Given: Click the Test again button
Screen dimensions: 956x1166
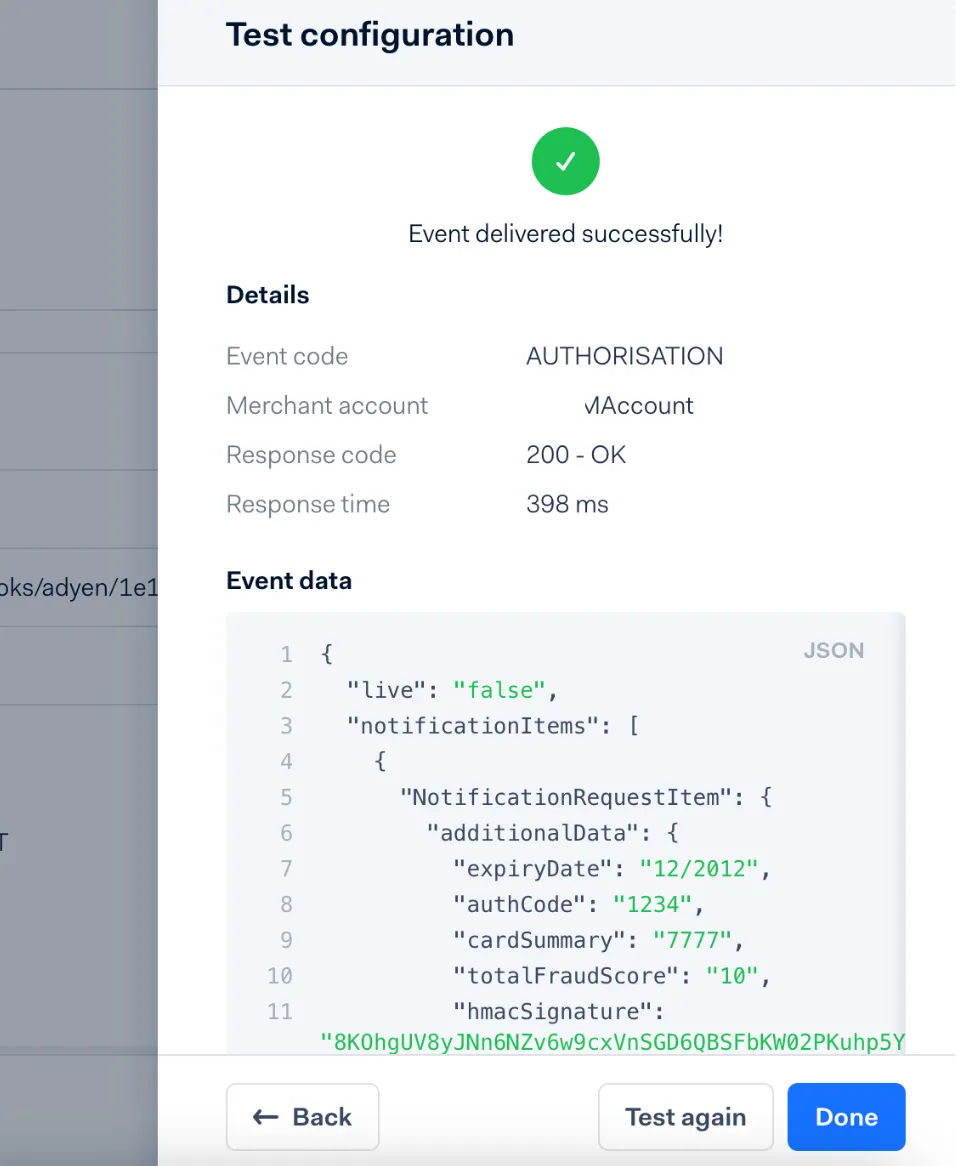Looking at the screenshot, I should pyautogui.click(x=685, y=1116).
